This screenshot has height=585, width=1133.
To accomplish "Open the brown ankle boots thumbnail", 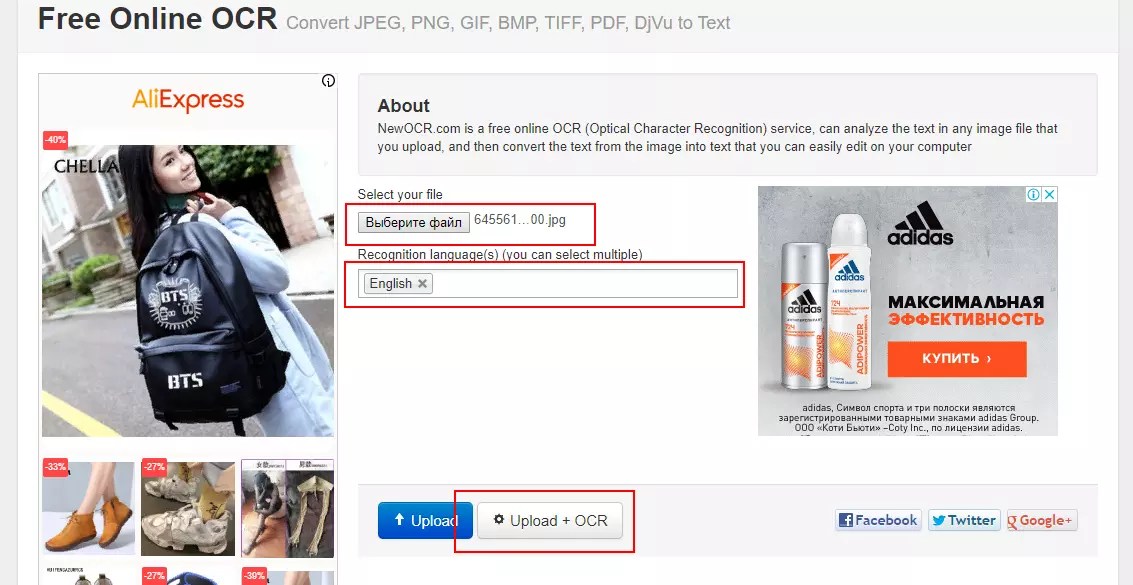I will tap(88, 508).
